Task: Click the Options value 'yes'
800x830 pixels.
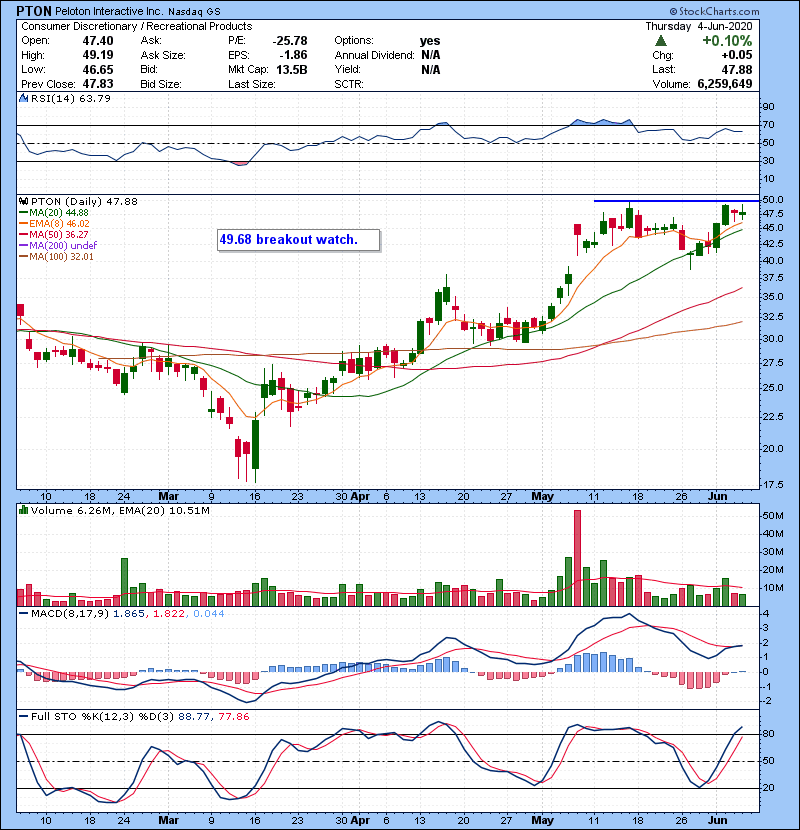Action: coord(430,41)
